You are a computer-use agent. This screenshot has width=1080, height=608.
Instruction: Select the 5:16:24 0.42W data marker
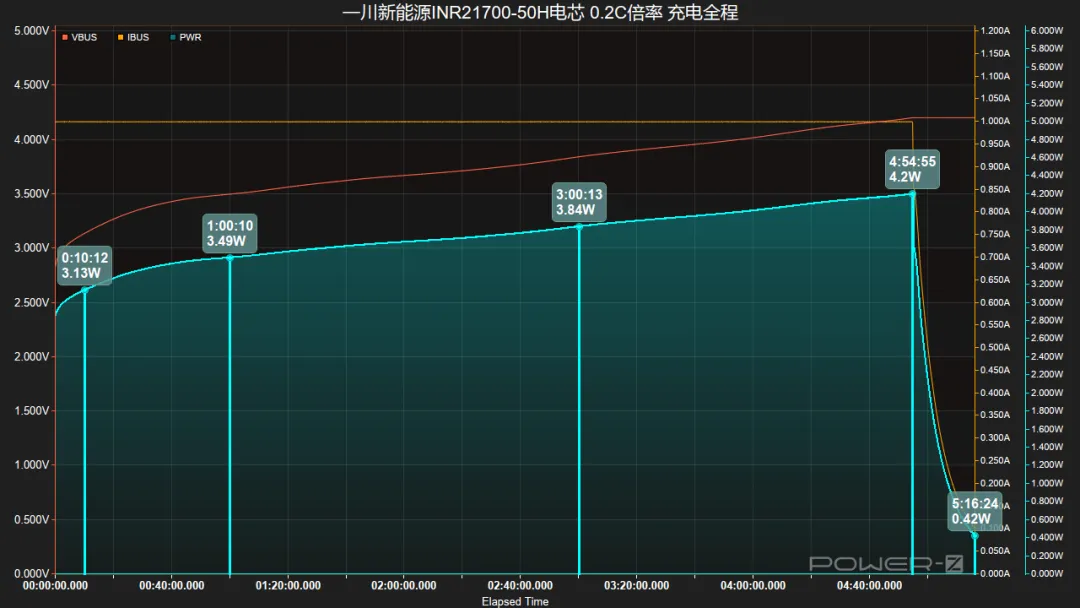coord(975,511)
